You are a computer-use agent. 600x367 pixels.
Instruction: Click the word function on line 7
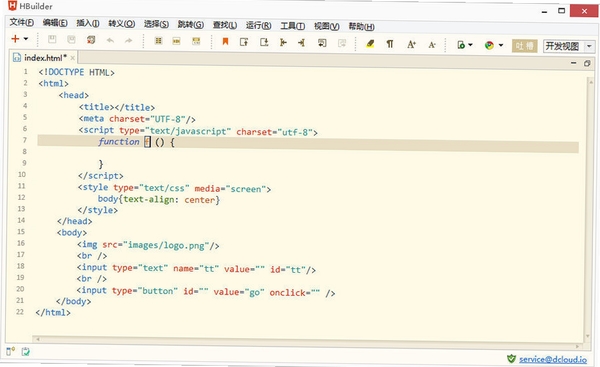pos(119,142)
